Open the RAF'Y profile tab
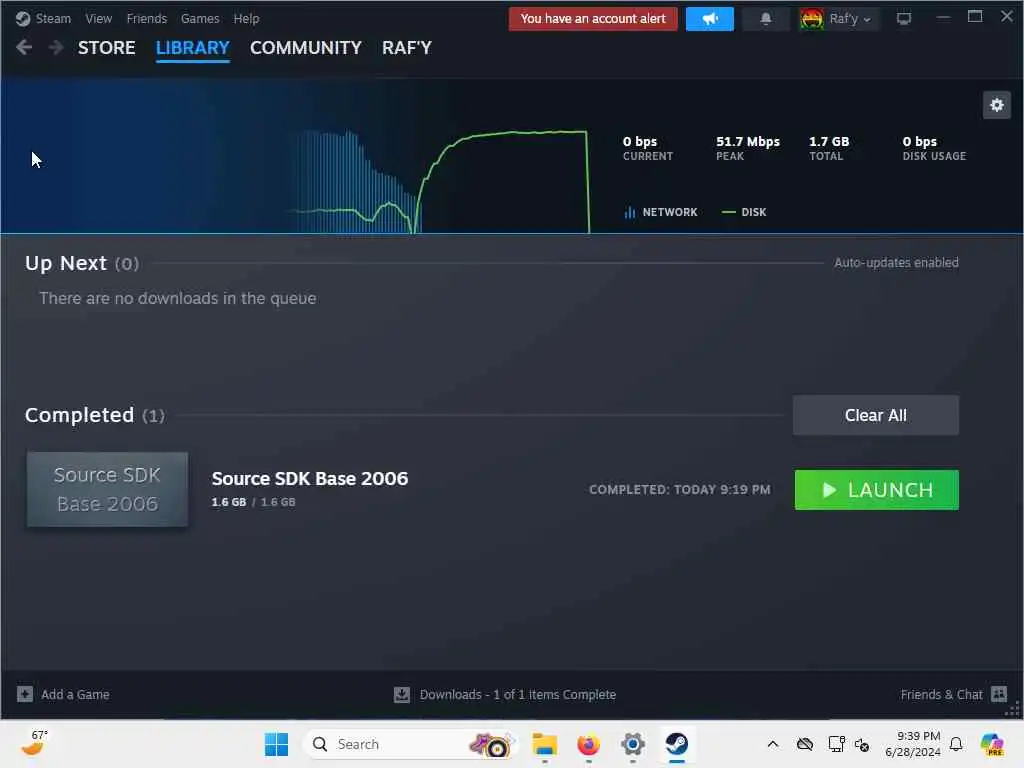 [407, 48]
